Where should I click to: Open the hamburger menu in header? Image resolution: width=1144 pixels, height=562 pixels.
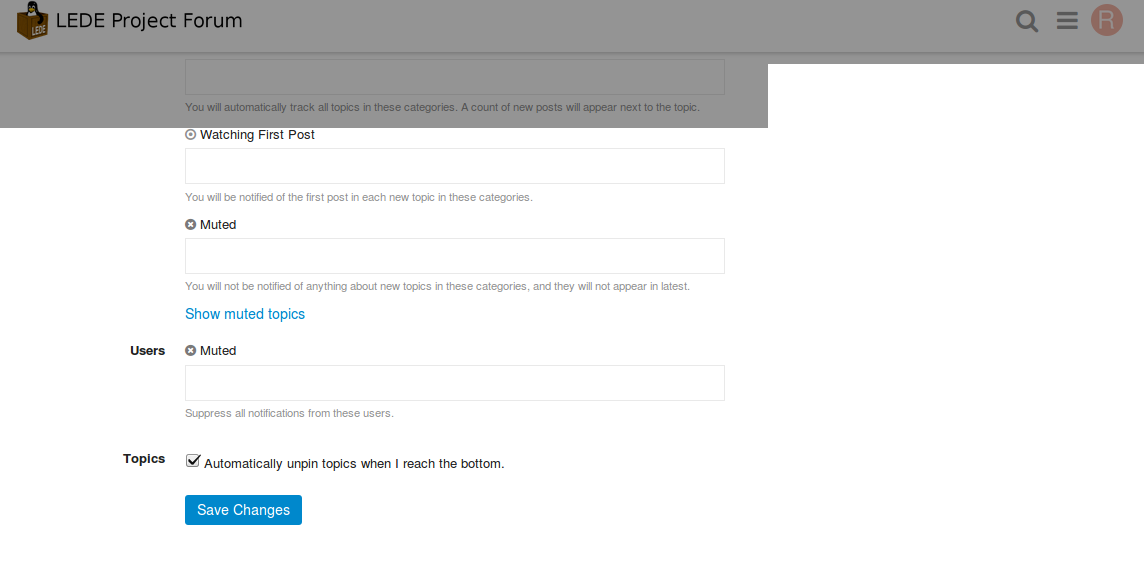(1067, 21)
